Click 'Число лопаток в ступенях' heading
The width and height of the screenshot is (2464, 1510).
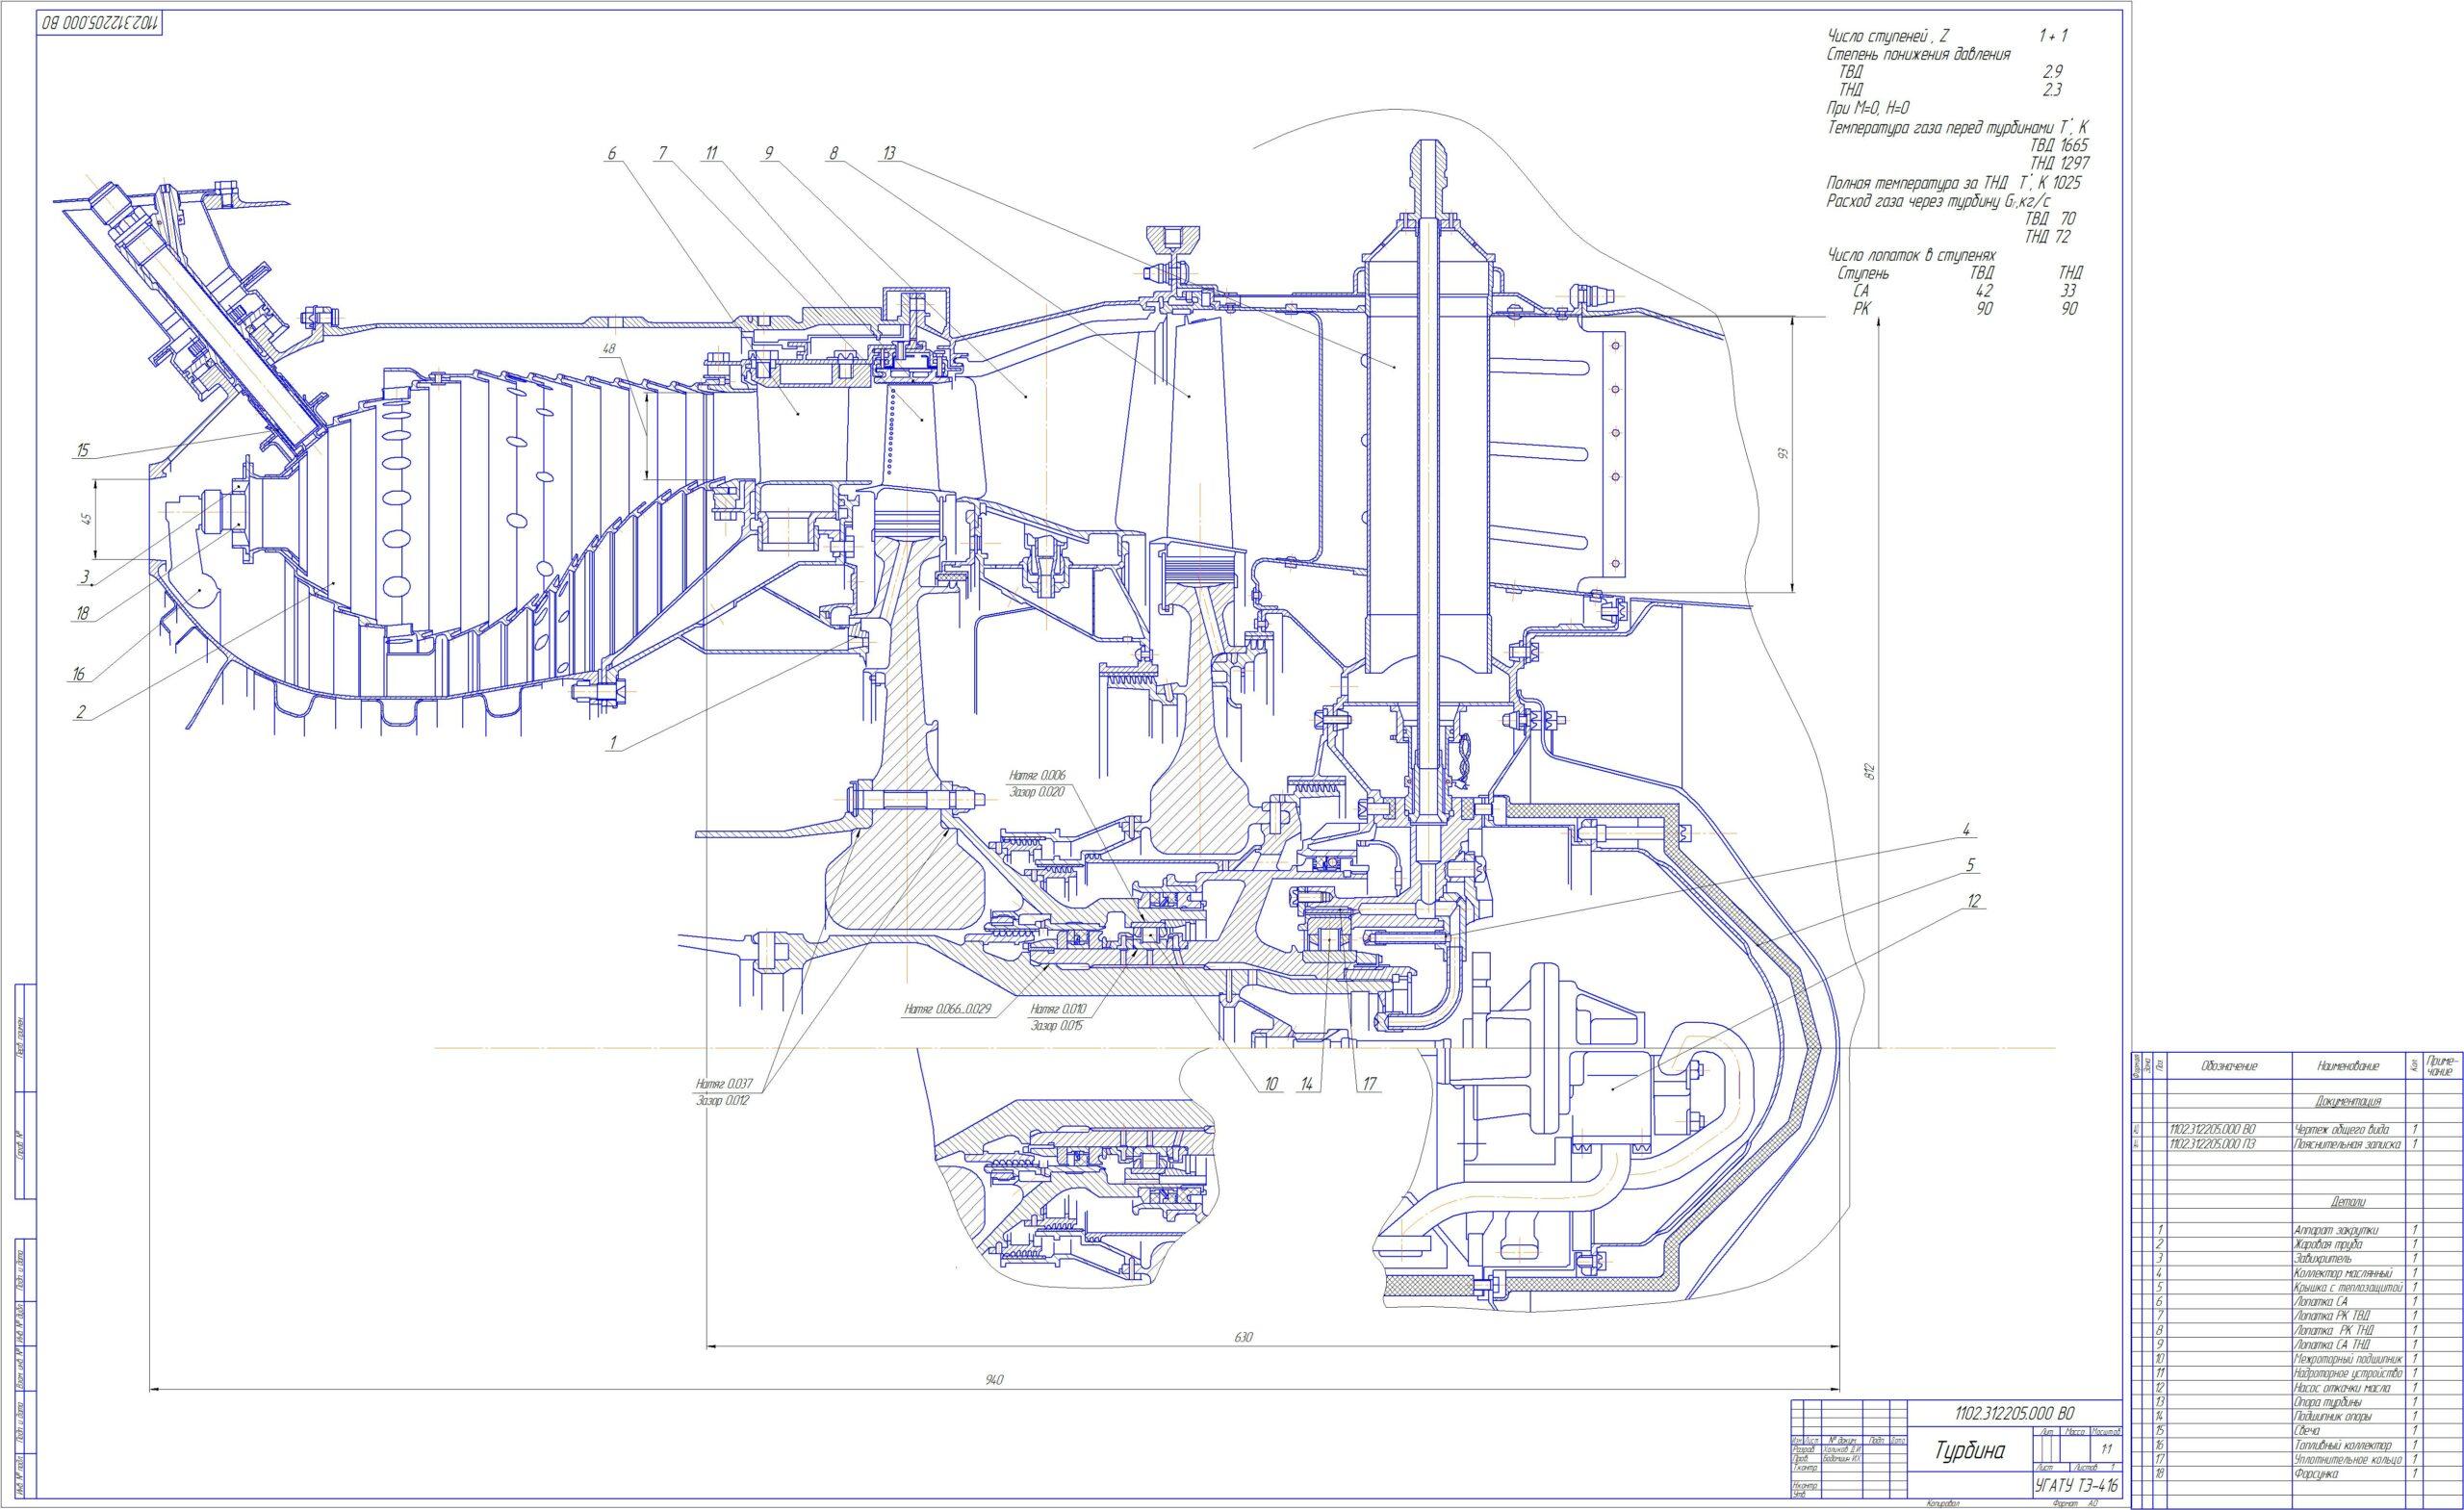point(1911,256)
